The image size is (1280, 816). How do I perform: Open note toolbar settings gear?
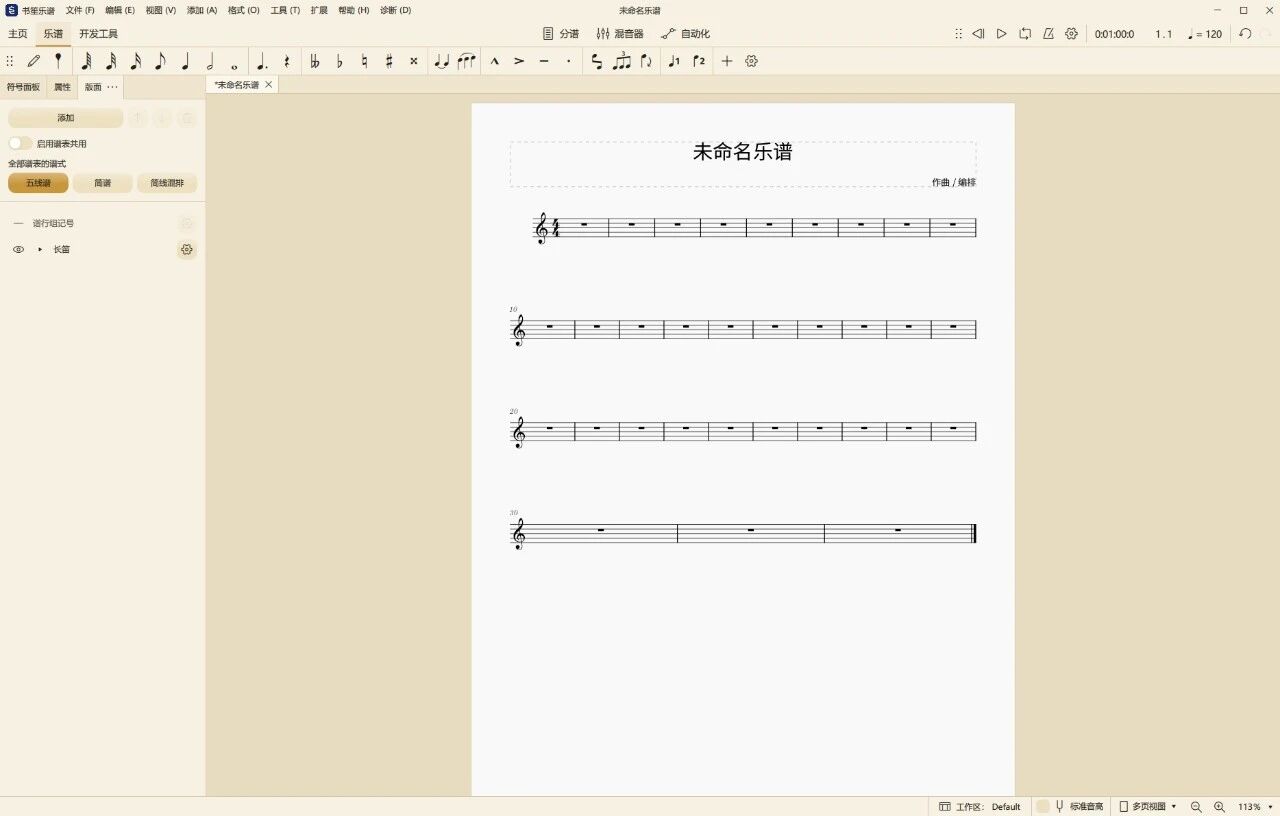(752, 61)
